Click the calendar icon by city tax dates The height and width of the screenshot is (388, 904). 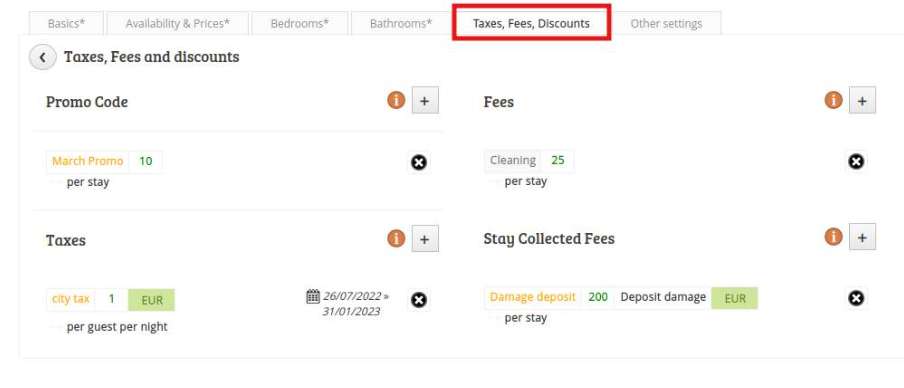[313, 296]
